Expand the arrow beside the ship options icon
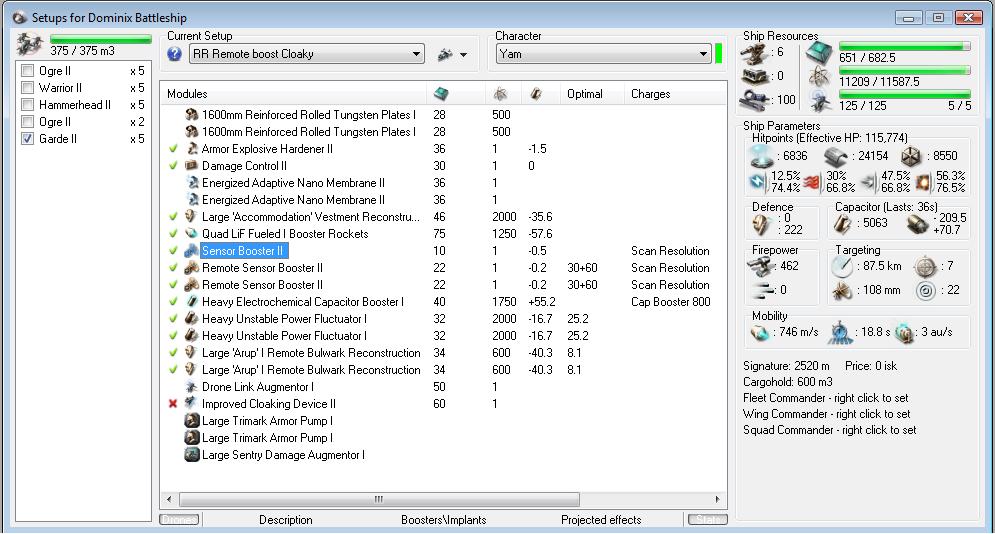This screenshot has height=534, width=995. pos(464,55)
